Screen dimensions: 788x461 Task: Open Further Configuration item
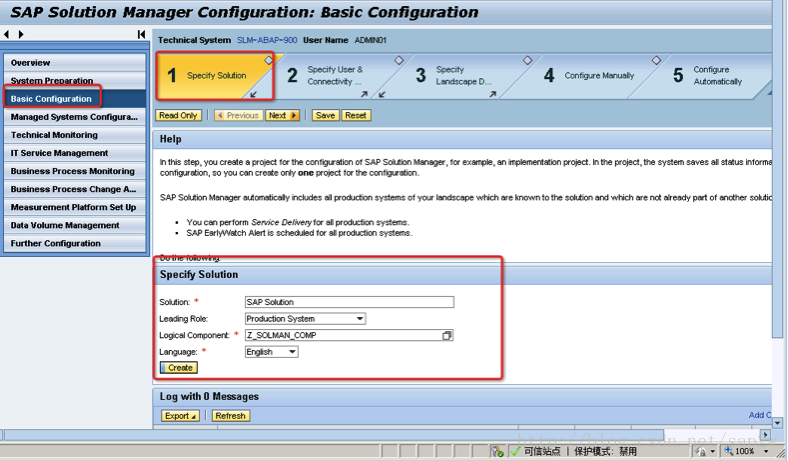tap(74, 244)
